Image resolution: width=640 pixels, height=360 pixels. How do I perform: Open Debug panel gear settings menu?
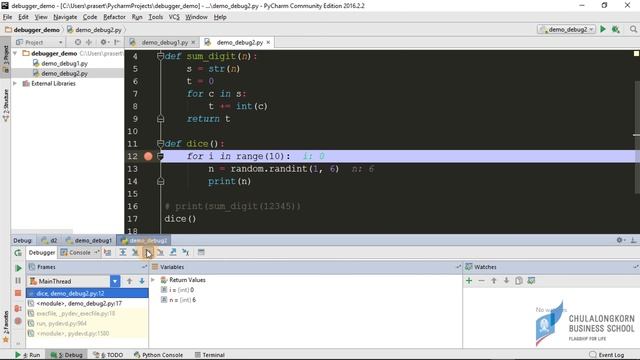[620, 240]
